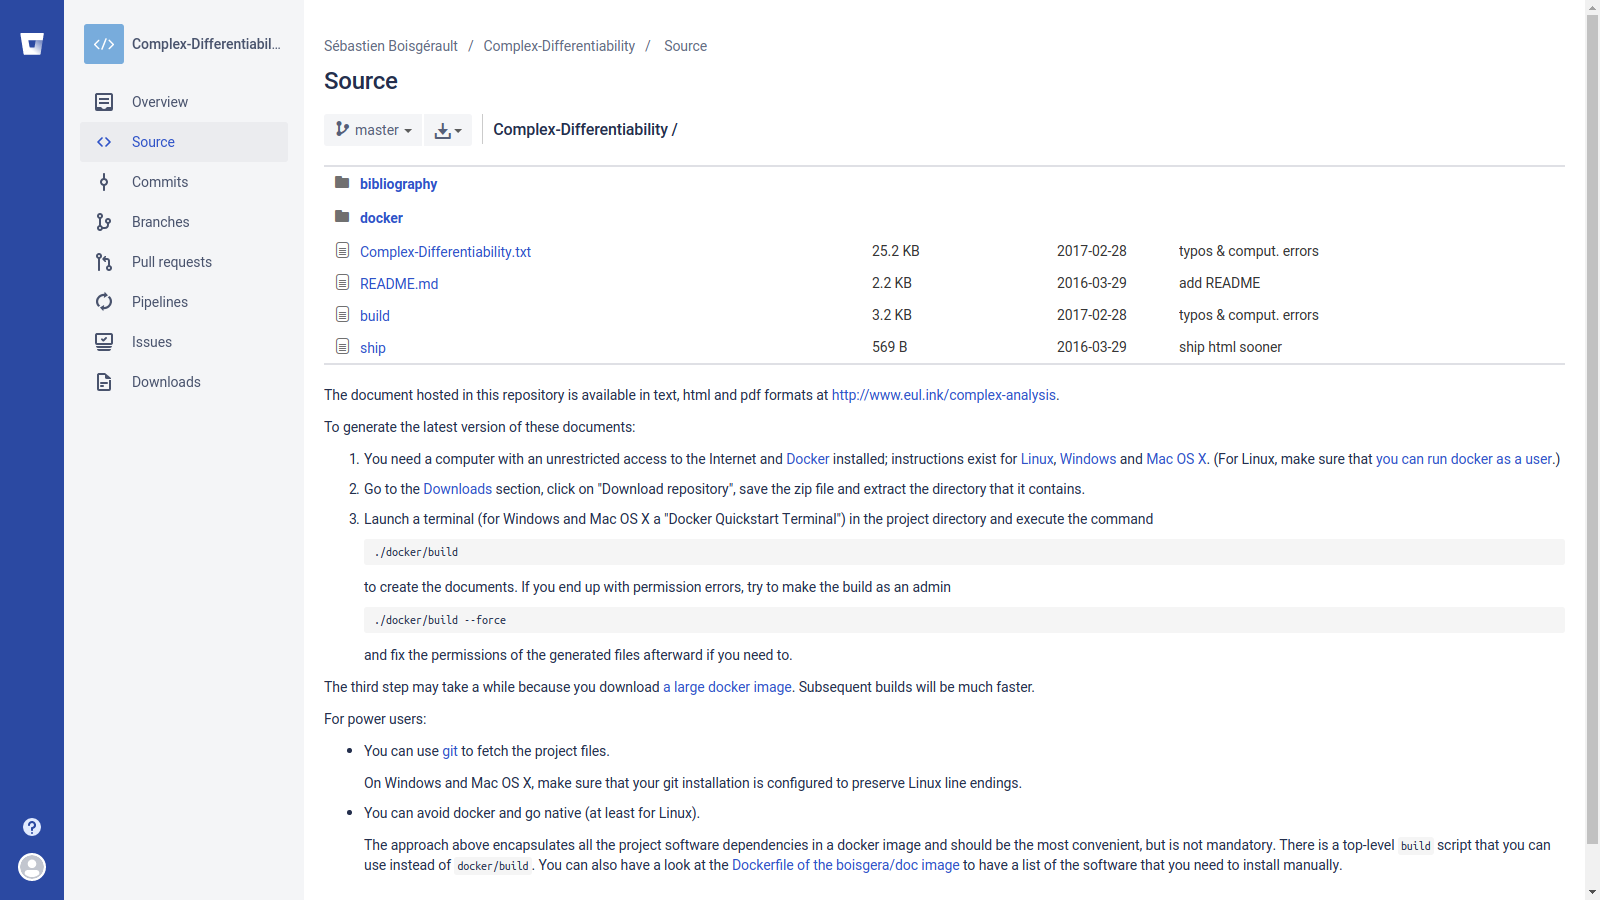
Task: Click the page vertical scrollbar
Action: pos(1592,430)
